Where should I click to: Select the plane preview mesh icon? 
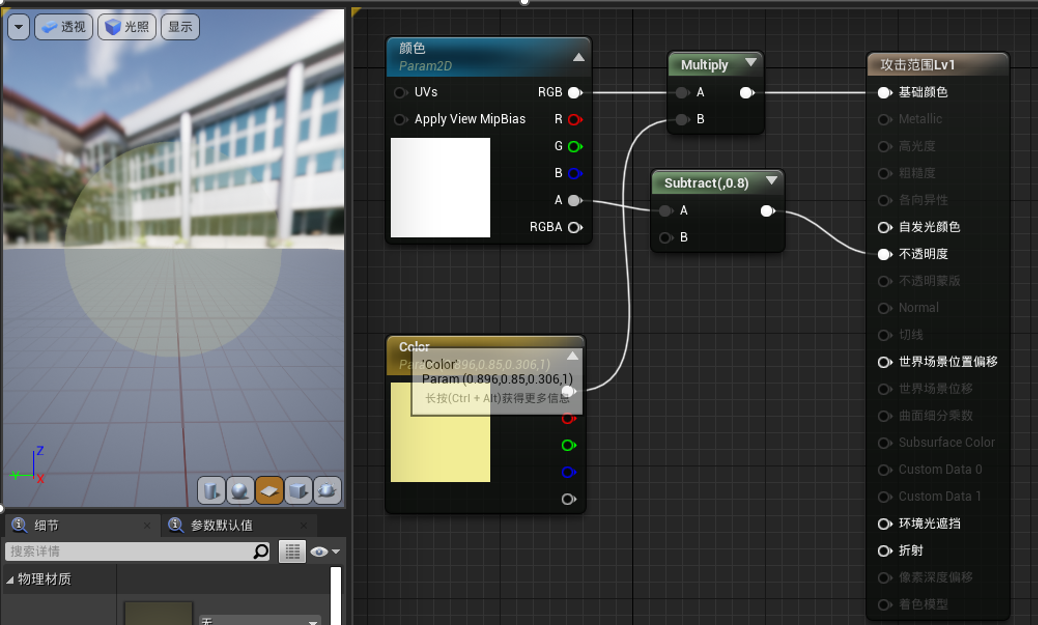tap(269, 490)
